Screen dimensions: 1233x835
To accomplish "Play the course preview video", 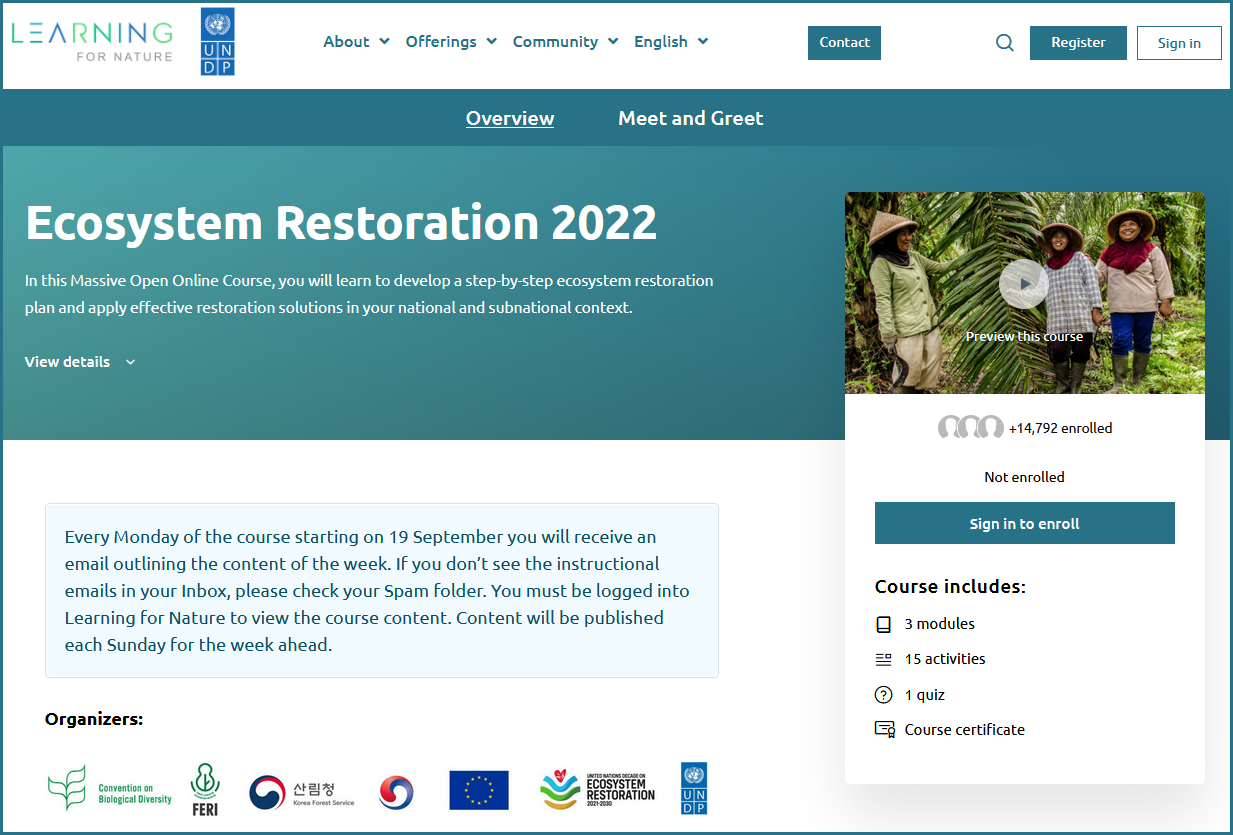I will 1023,285.
